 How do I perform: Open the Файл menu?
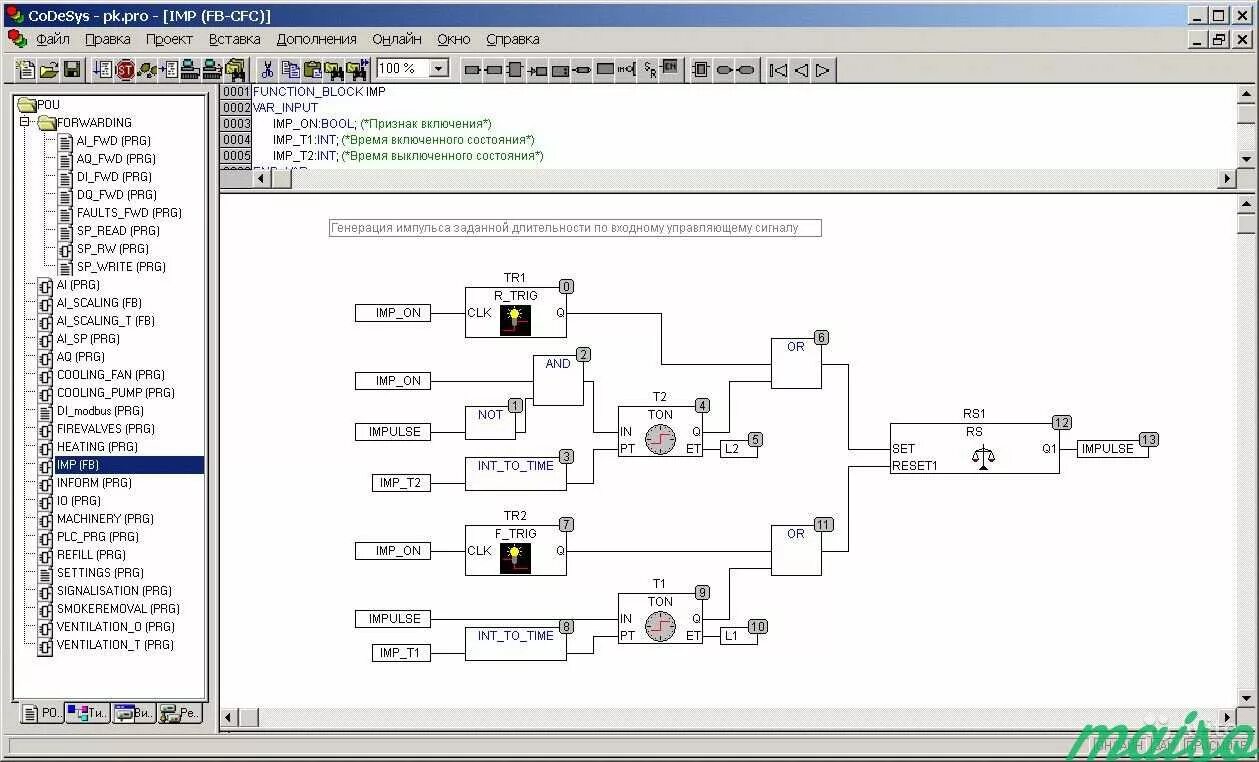[x=53, y=39]
